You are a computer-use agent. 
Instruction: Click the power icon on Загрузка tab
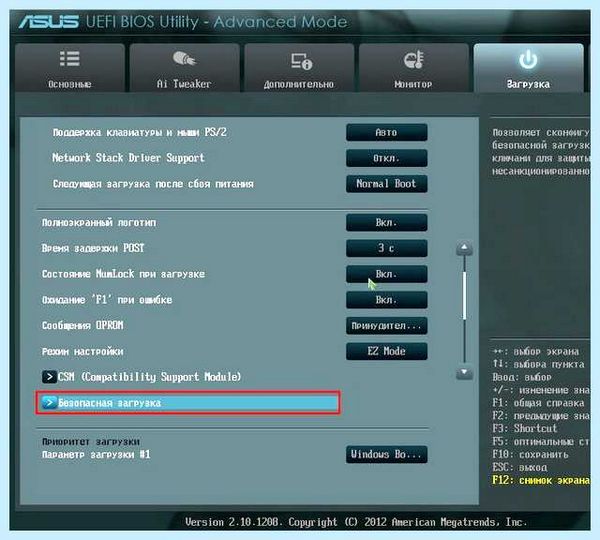pos(528,60)
